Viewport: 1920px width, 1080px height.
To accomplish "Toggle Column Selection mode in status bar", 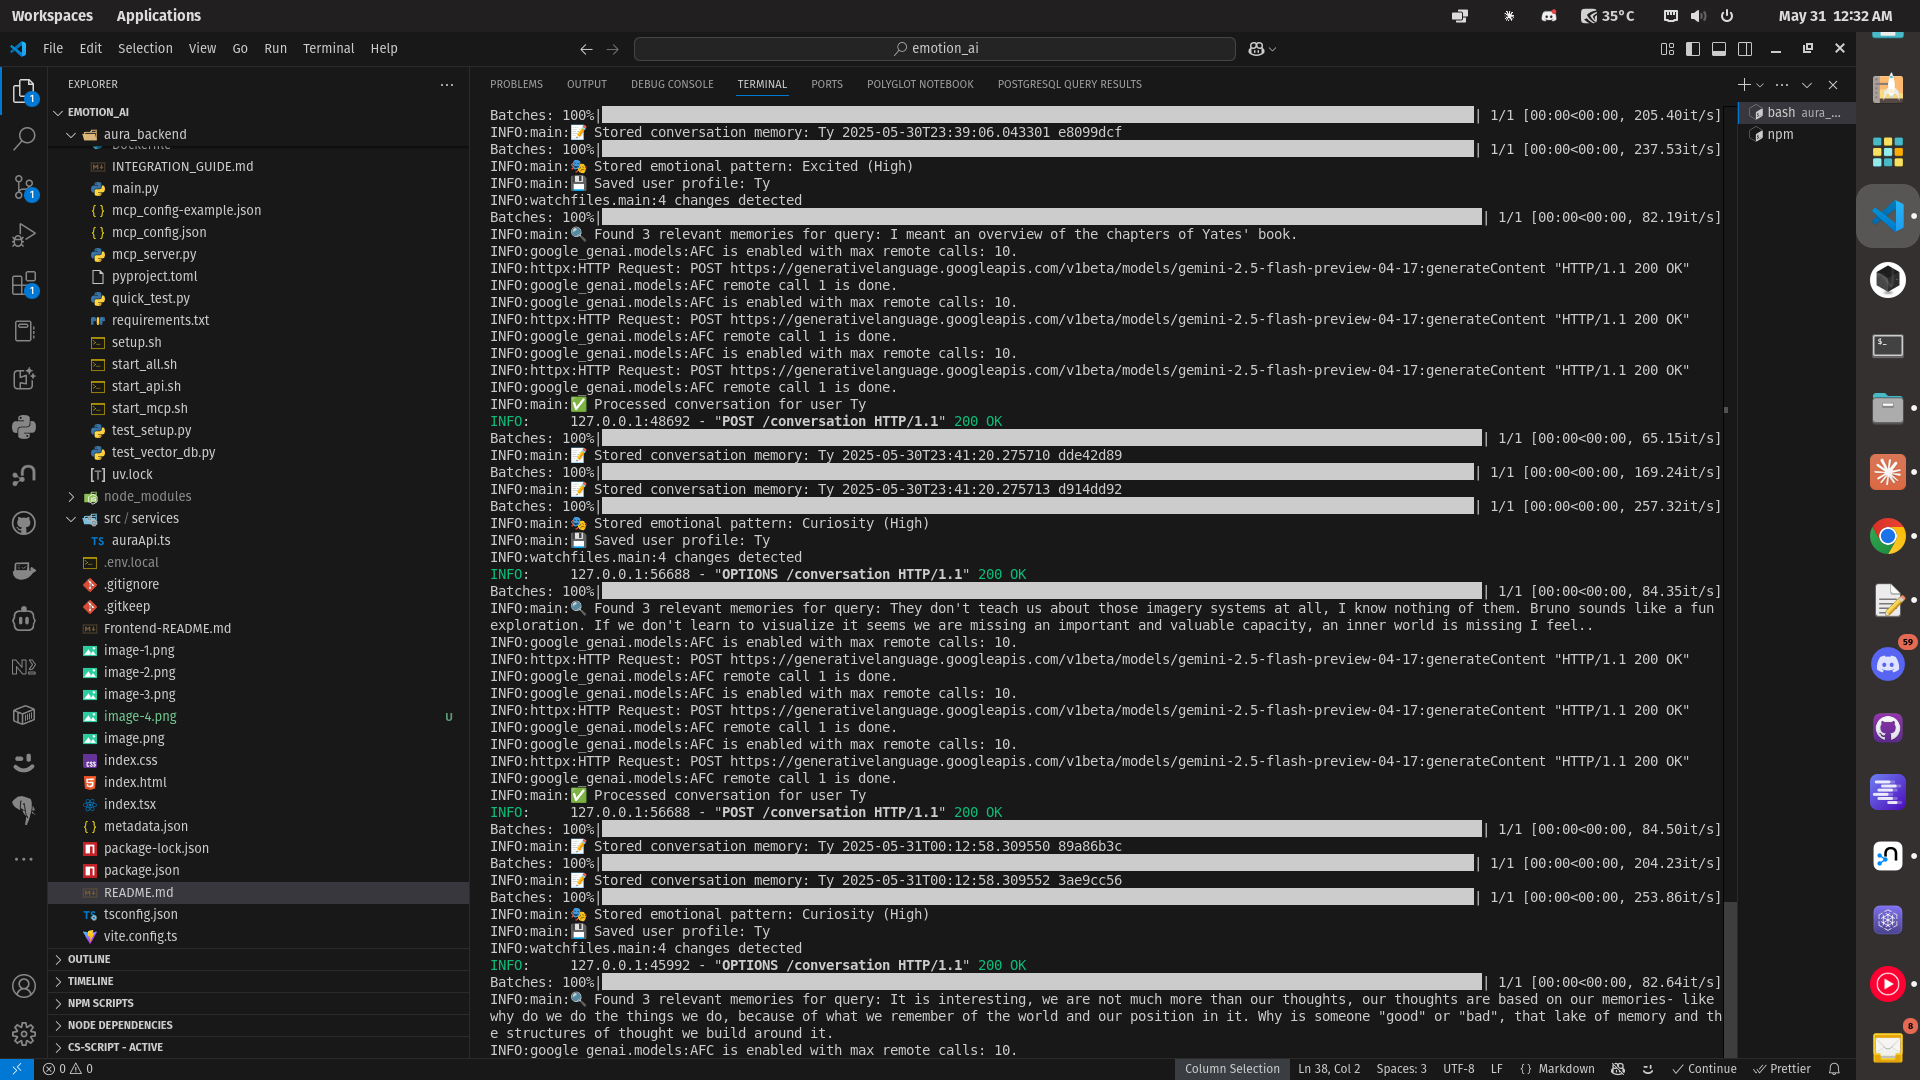I will coord(1231,1069).
